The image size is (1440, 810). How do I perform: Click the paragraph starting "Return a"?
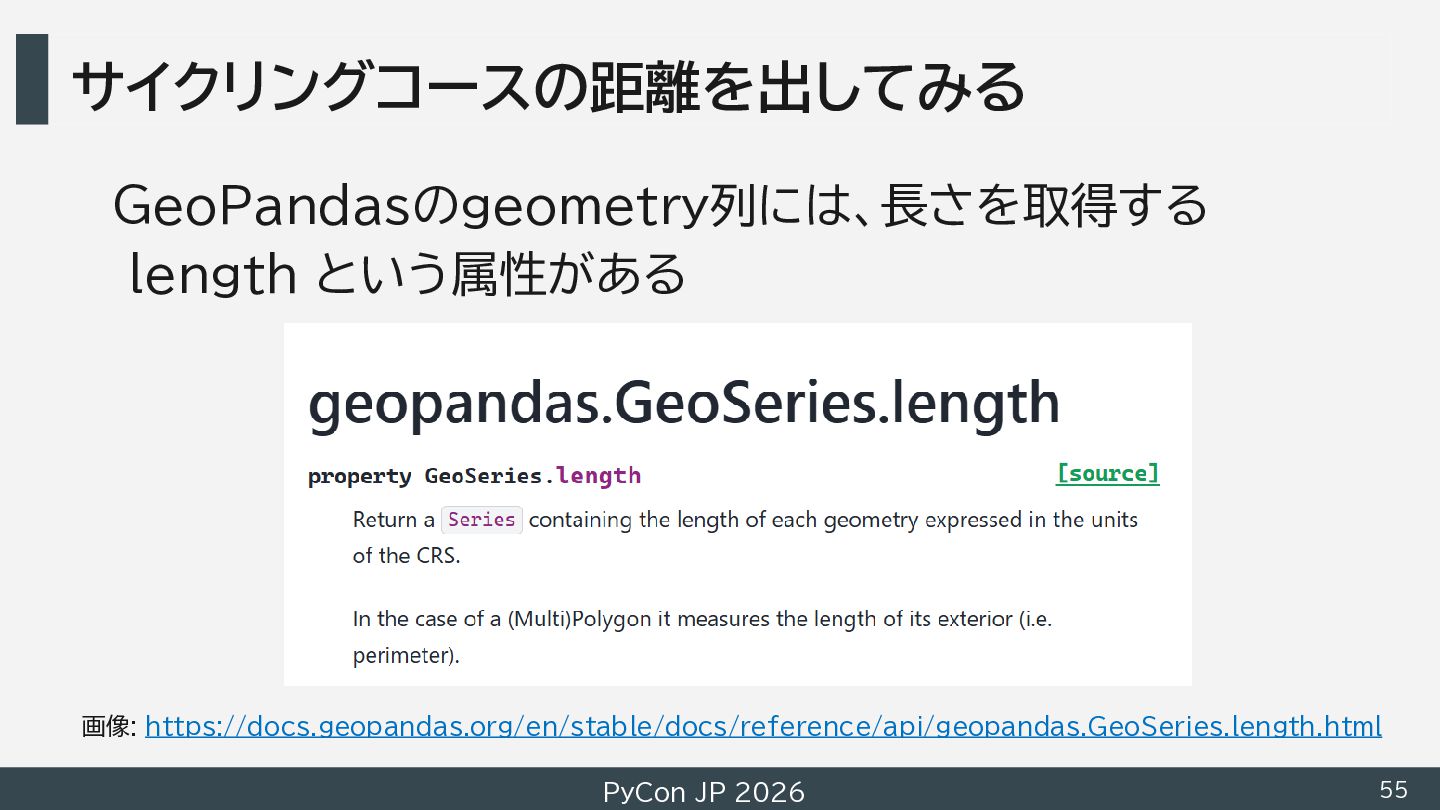click(745, 537)
